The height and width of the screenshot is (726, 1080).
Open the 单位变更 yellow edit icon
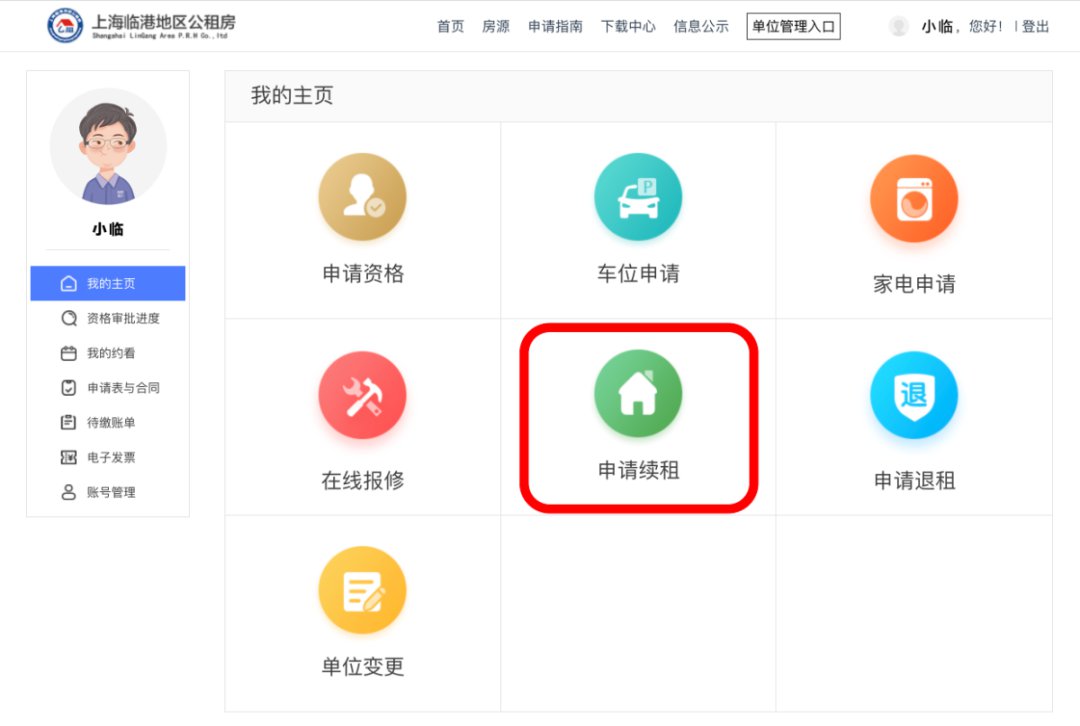(362, 590)
